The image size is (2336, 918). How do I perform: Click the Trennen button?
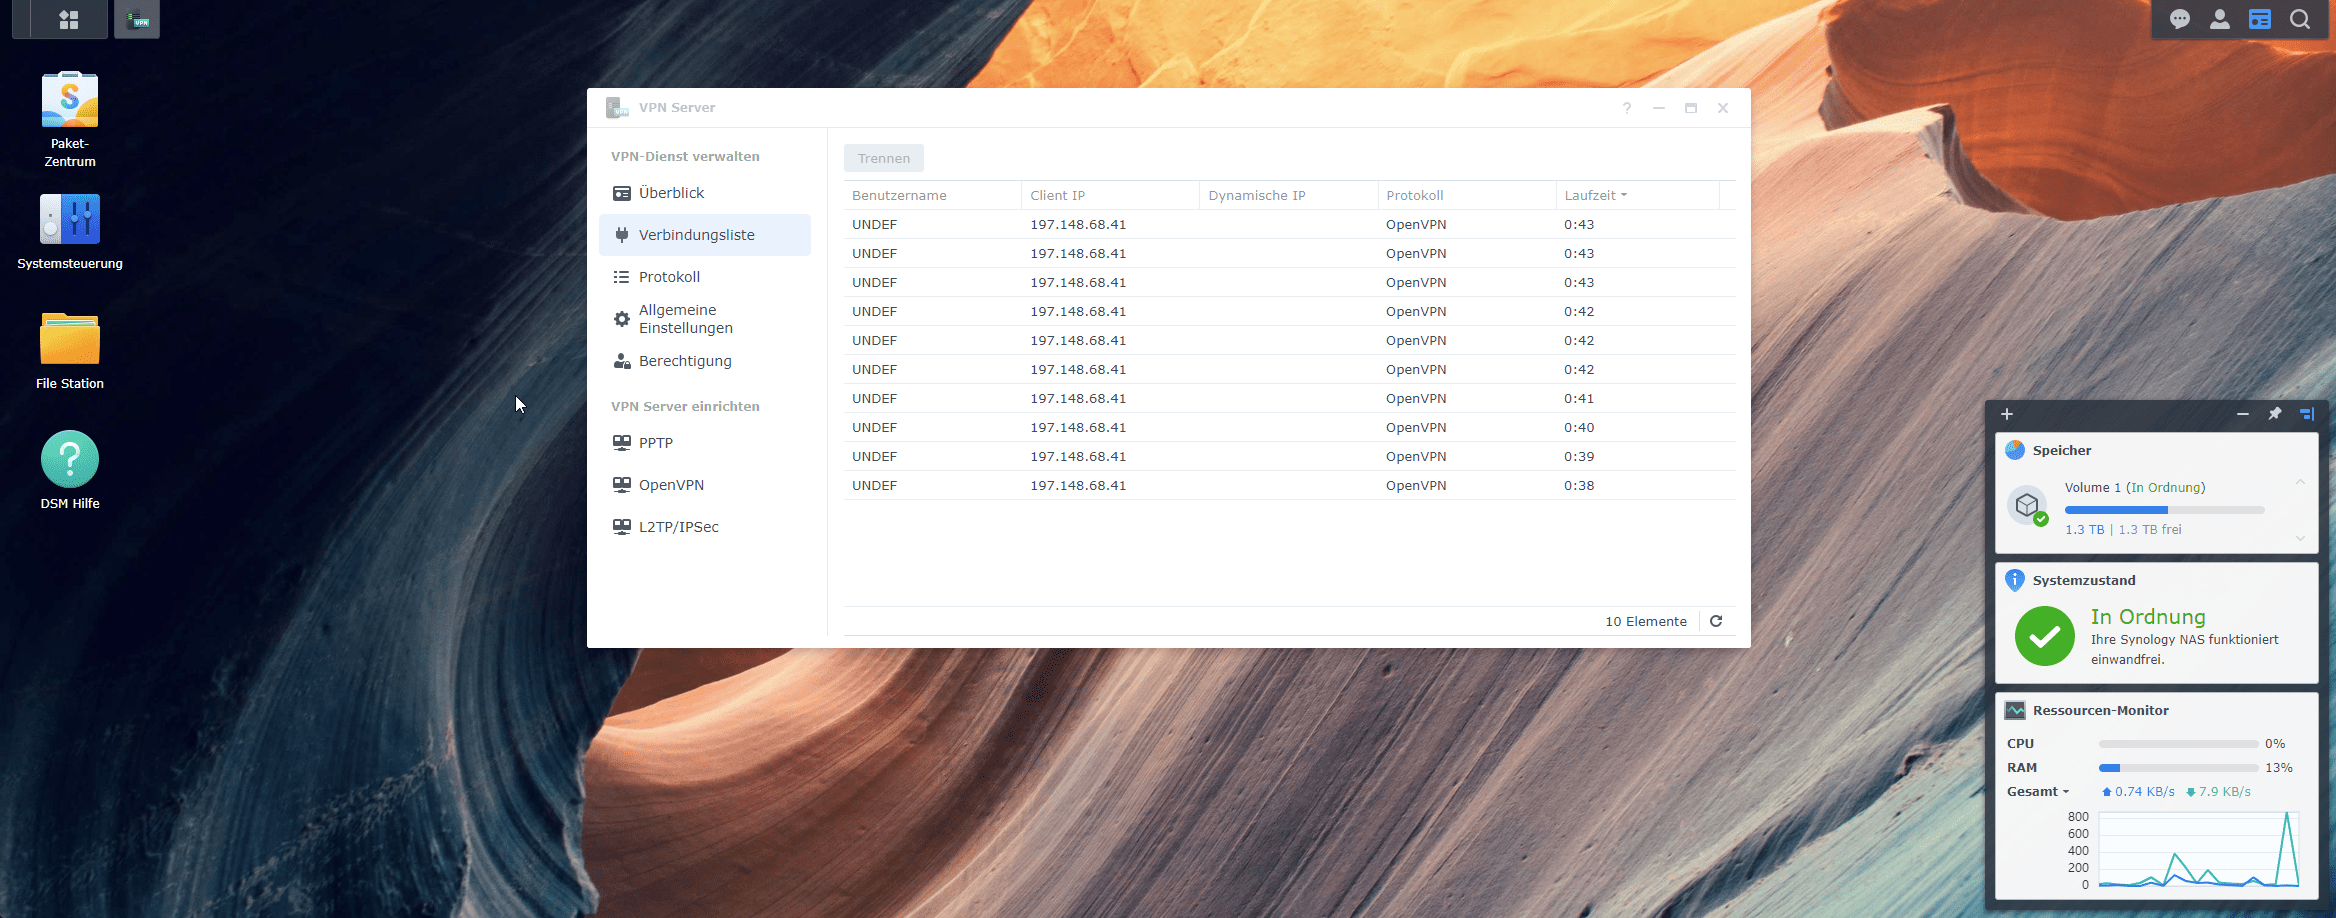tap(883, 158)
